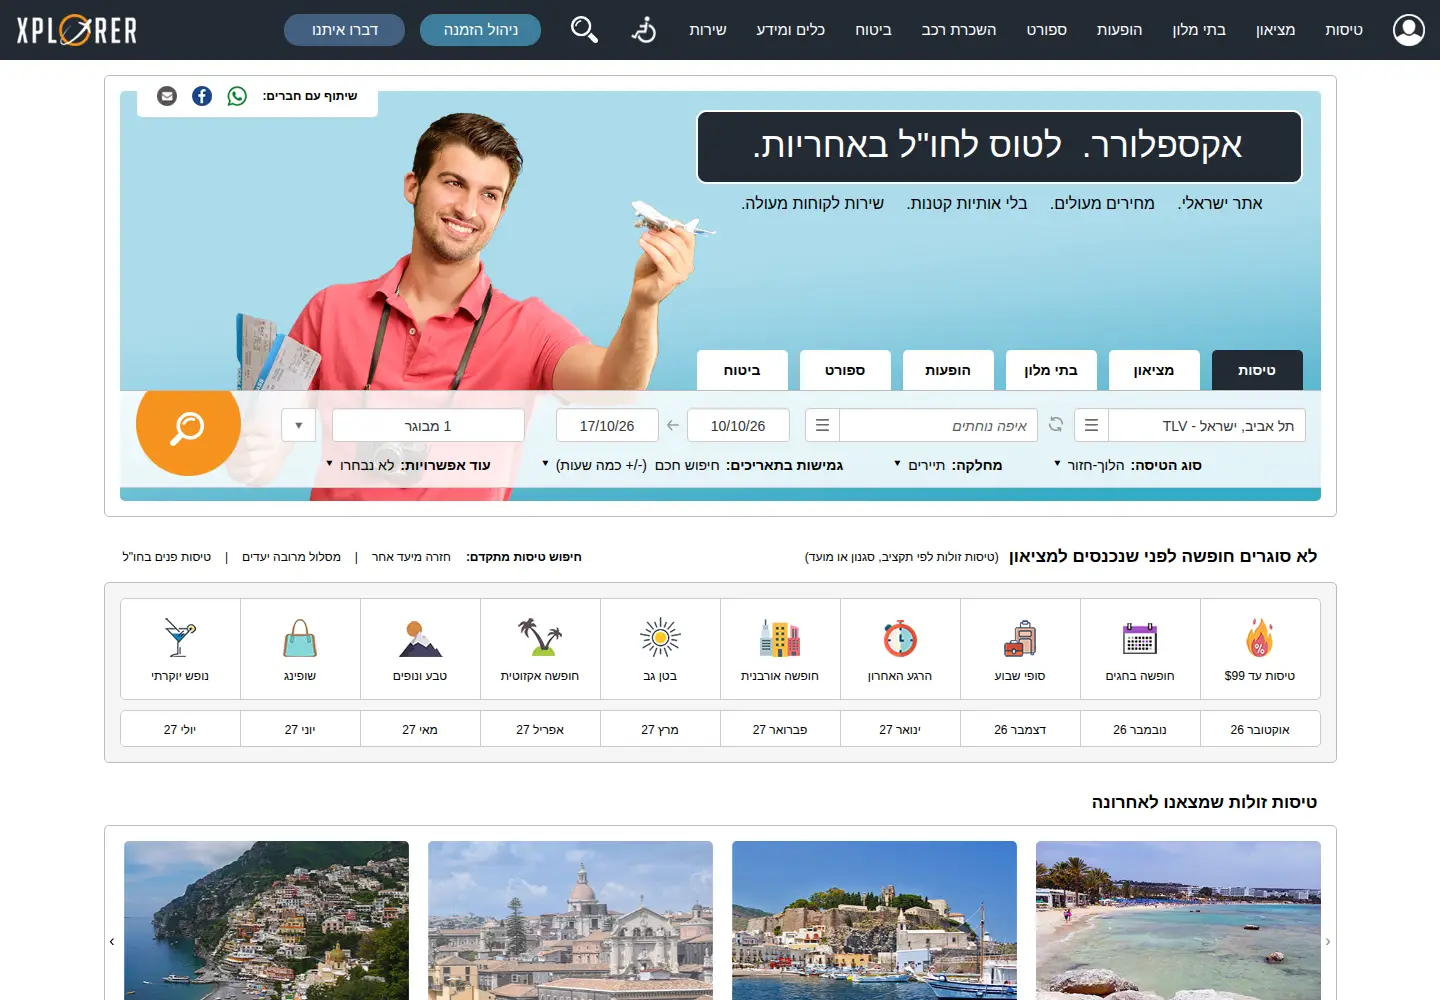1440x1000 pixels.
Task: Open the origin airport list icon
Action: [x=1091, y=425]
